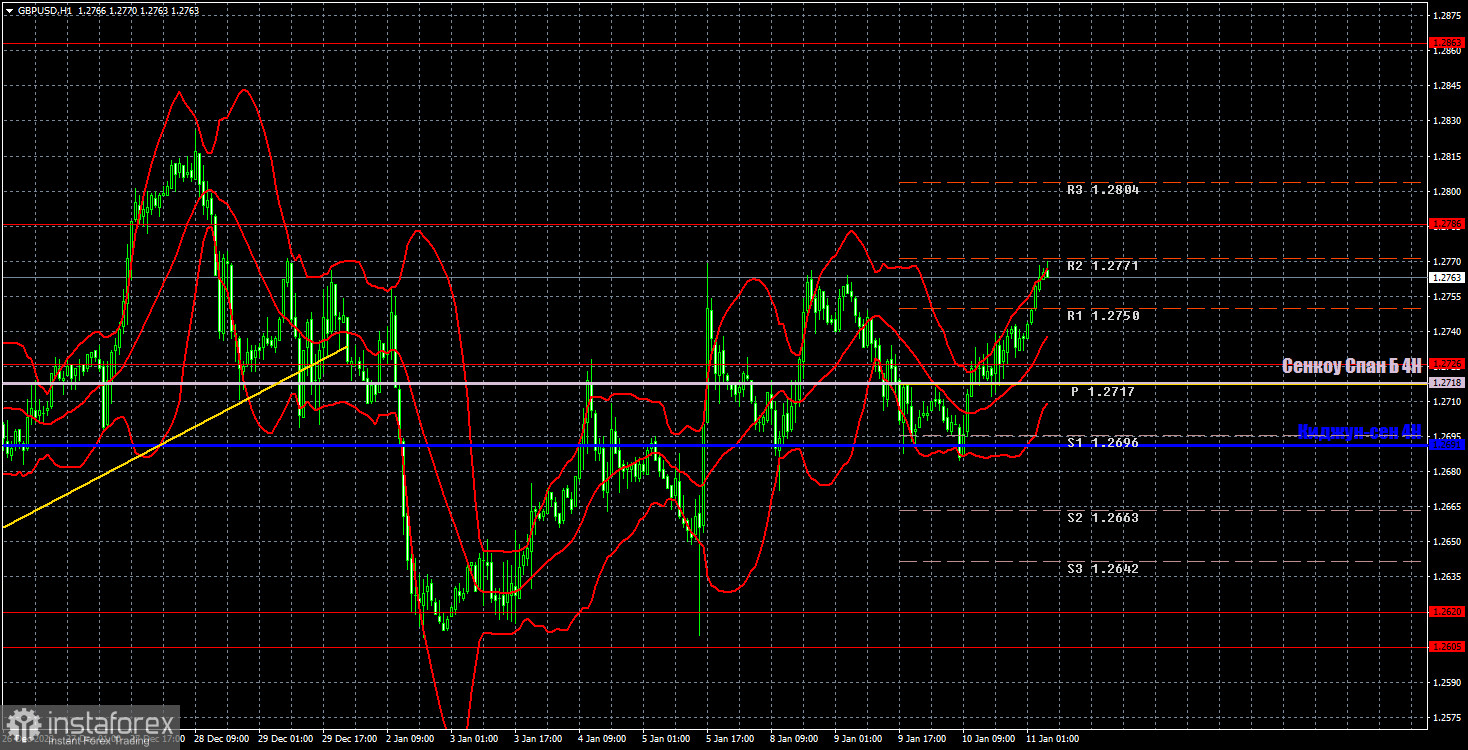
Task: Click the 1.2650 price axis label
Action: [x=1447, y=542]
